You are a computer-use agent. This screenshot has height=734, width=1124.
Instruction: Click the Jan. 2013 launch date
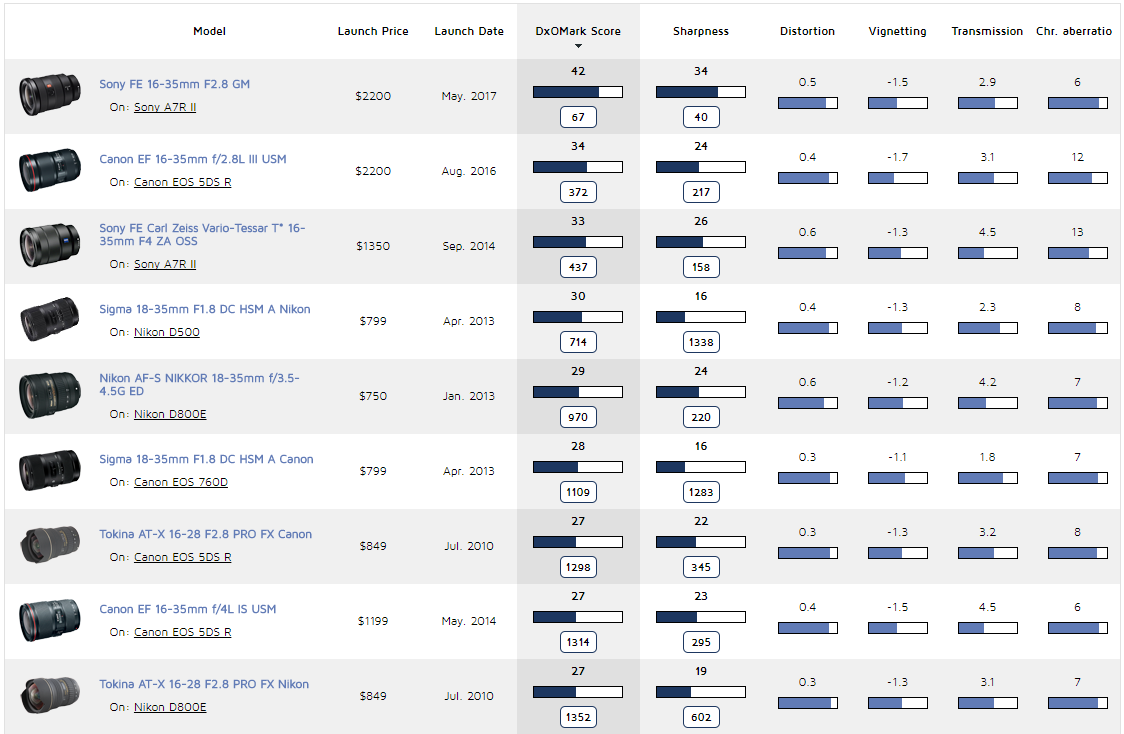(469, 396)
